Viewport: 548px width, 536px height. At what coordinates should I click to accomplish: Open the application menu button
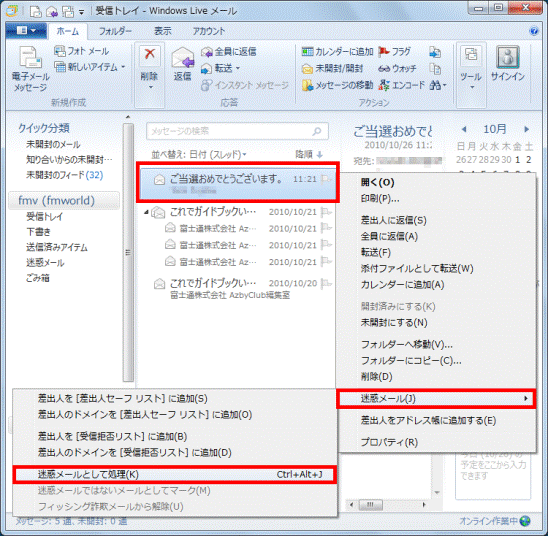[26, 31]
